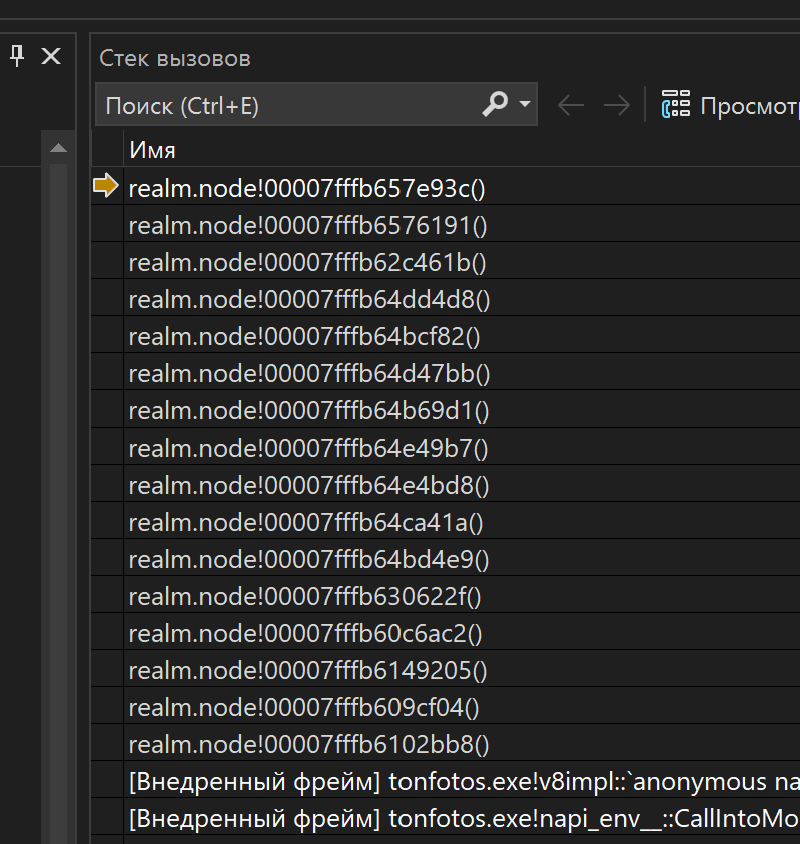The image size is (800, 844).
Task: Close the left docked panel
Action: 51,56
